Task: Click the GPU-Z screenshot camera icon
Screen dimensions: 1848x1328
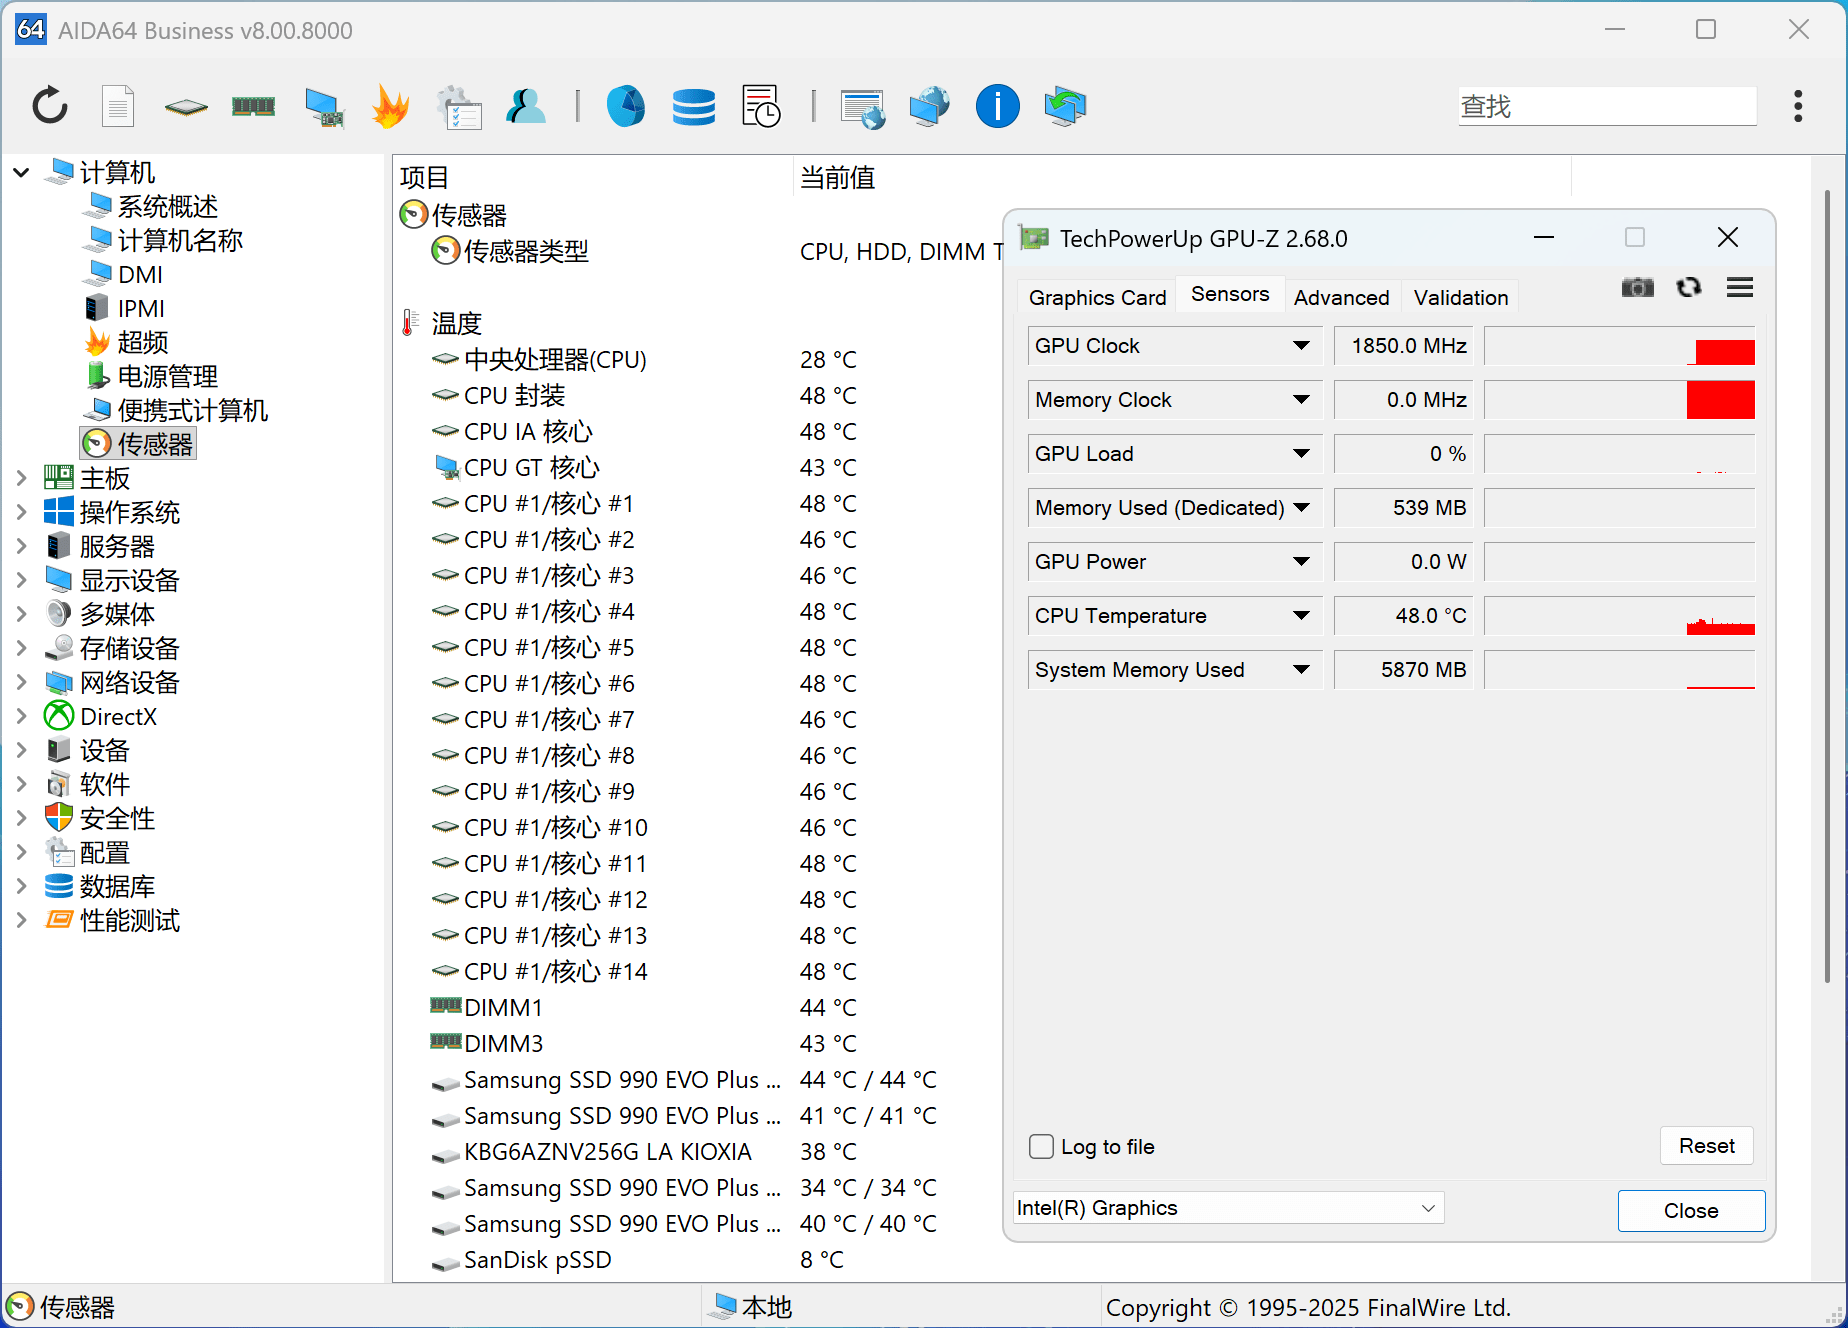Action: pos(1637,288)
